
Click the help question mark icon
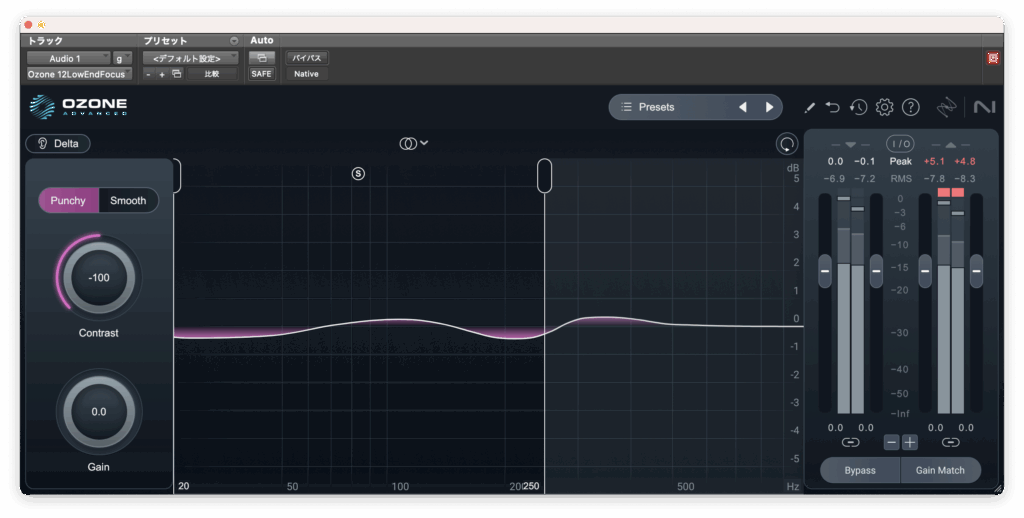910,107
